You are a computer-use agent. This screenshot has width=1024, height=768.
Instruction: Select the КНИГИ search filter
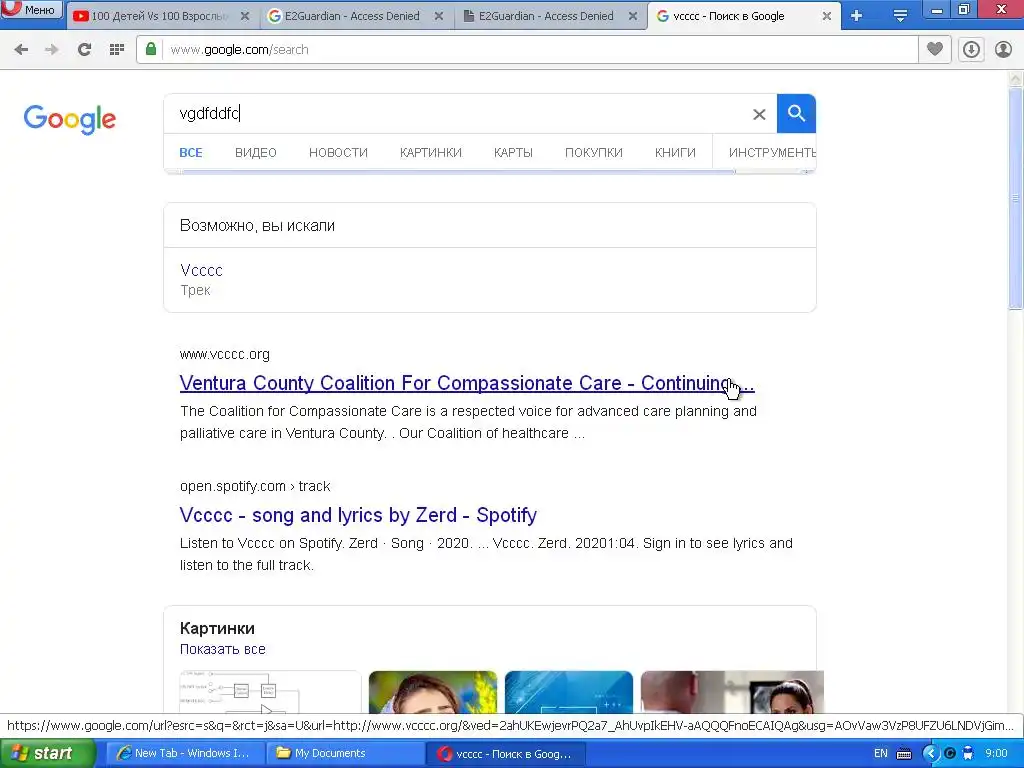tap(675, 153)
